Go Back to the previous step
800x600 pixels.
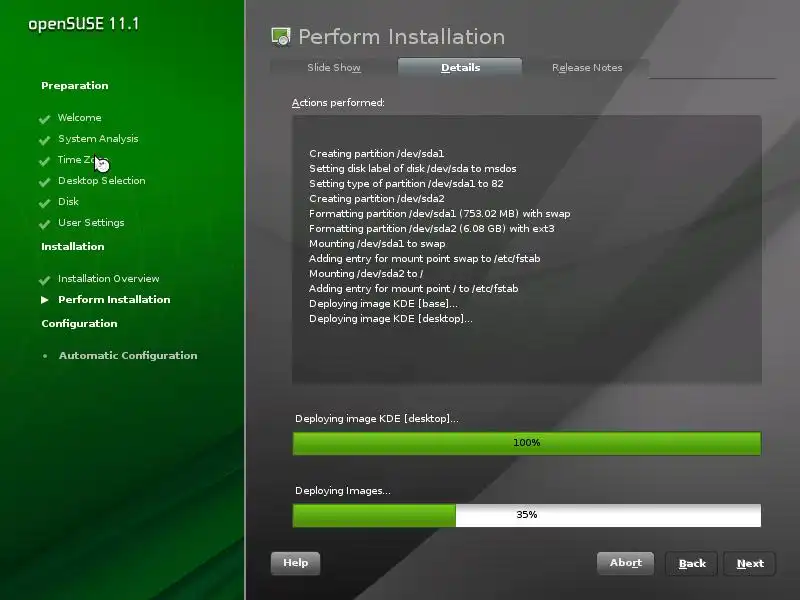[x=692, y=564]
